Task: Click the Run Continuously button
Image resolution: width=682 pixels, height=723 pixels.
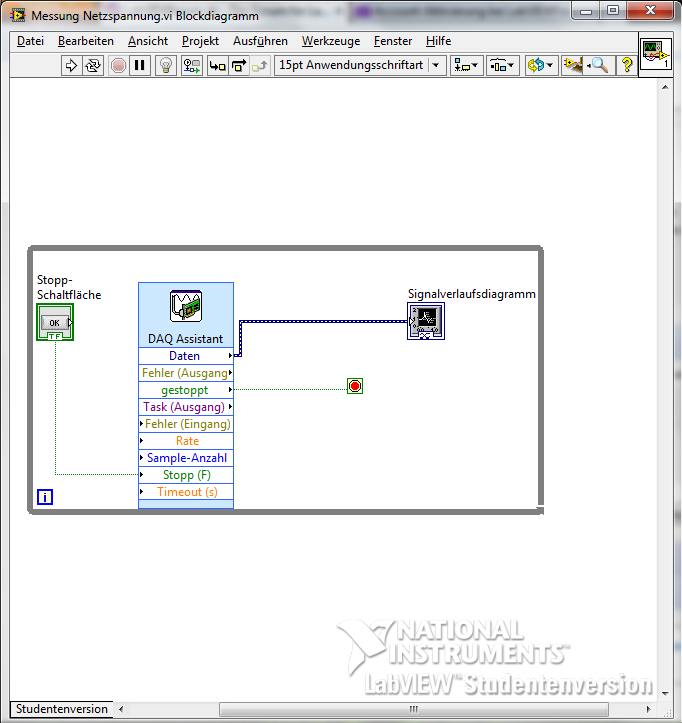Action: point(93,65)
